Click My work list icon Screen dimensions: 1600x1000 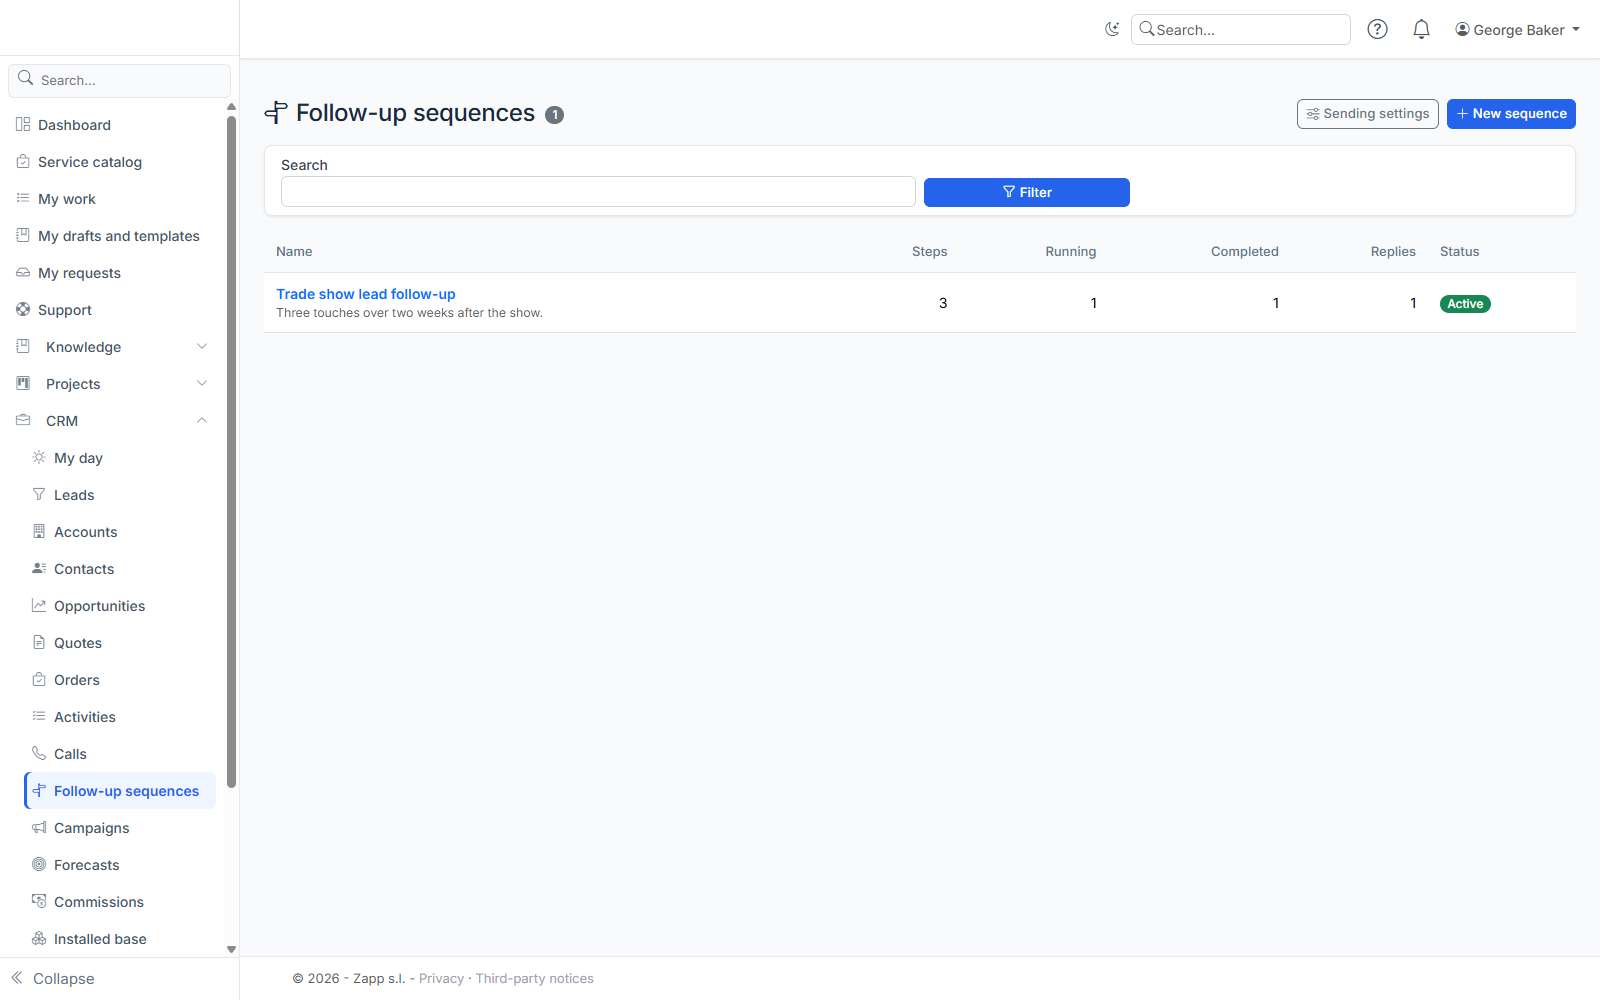pyautogui.click(x=23, y=198)
